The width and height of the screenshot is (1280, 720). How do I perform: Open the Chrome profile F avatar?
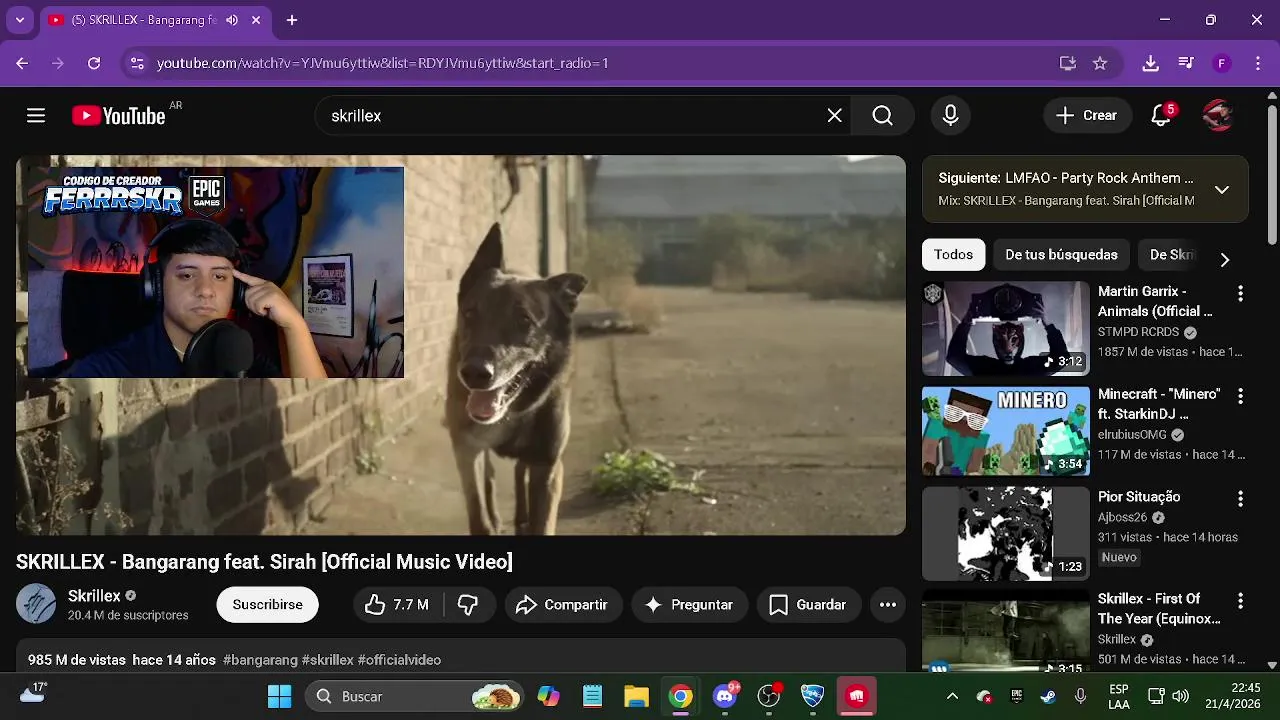[1221, 63]
